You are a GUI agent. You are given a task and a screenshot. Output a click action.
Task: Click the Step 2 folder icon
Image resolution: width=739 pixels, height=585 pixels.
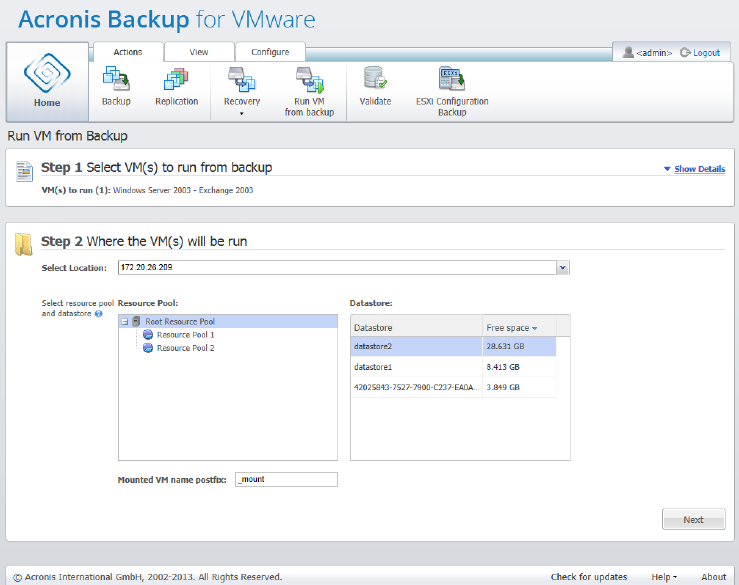[24, 244]
